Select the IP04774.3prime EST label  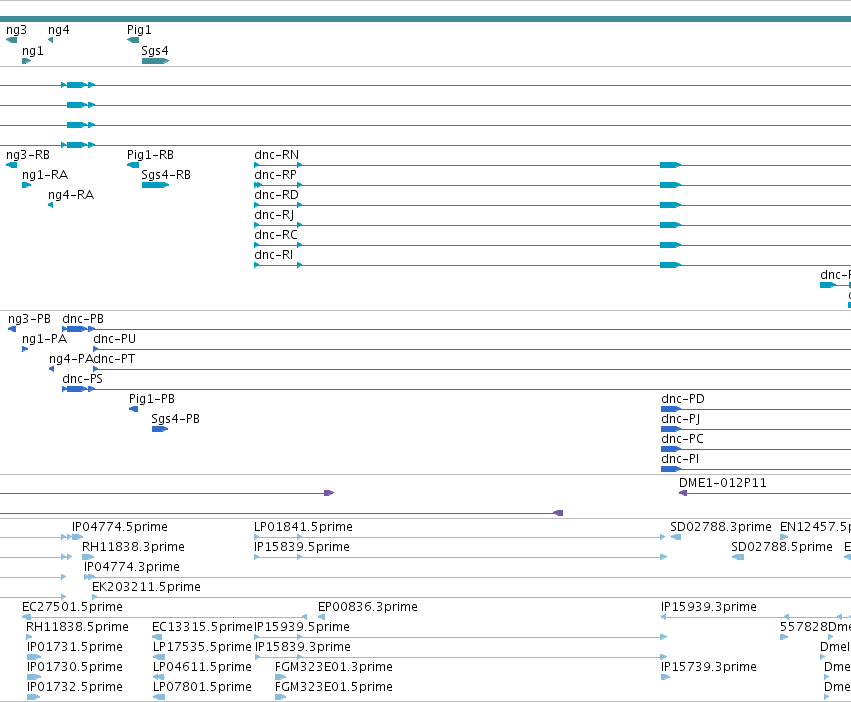[132, 567]
